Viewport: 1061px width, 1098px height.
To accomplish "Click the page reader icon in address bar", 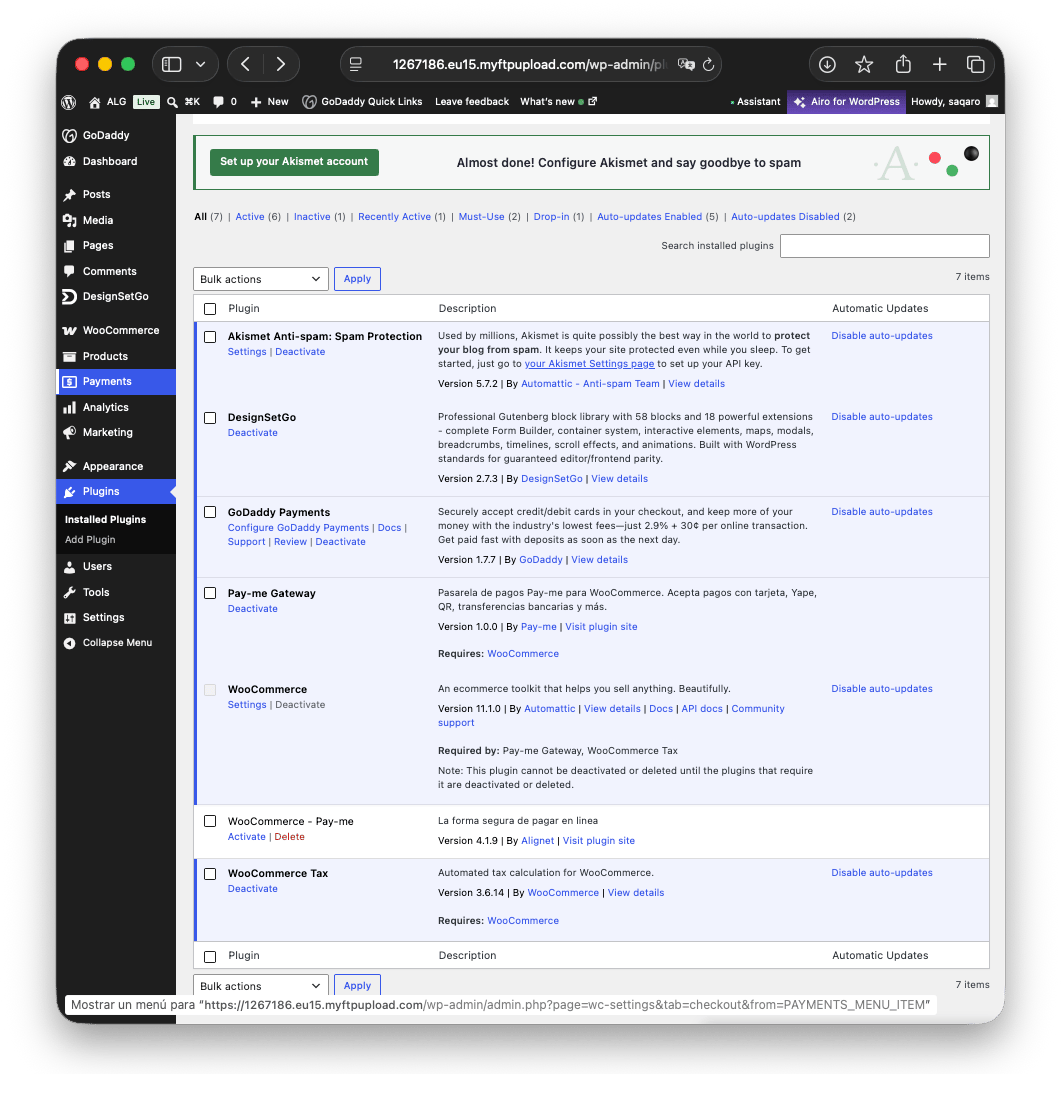I will [356, 64].
